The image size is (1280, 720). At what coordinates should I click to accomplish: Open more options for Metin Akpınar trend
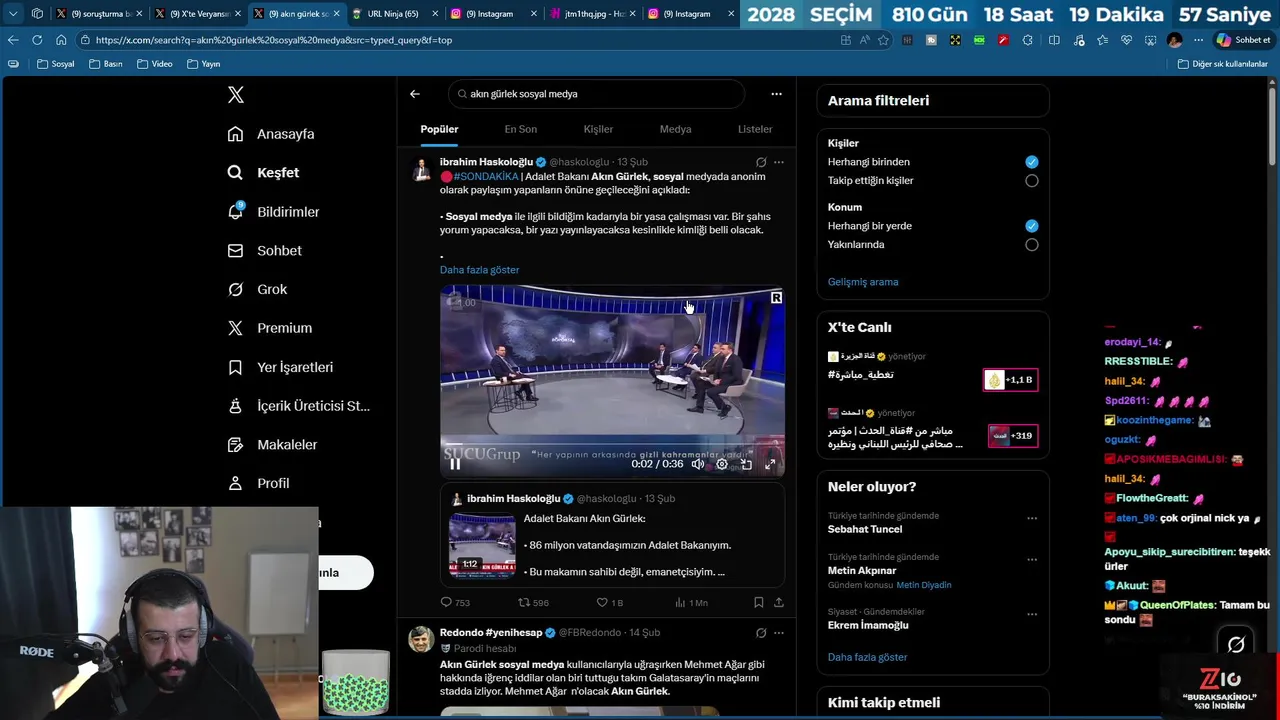click(x=1032, y=560)
